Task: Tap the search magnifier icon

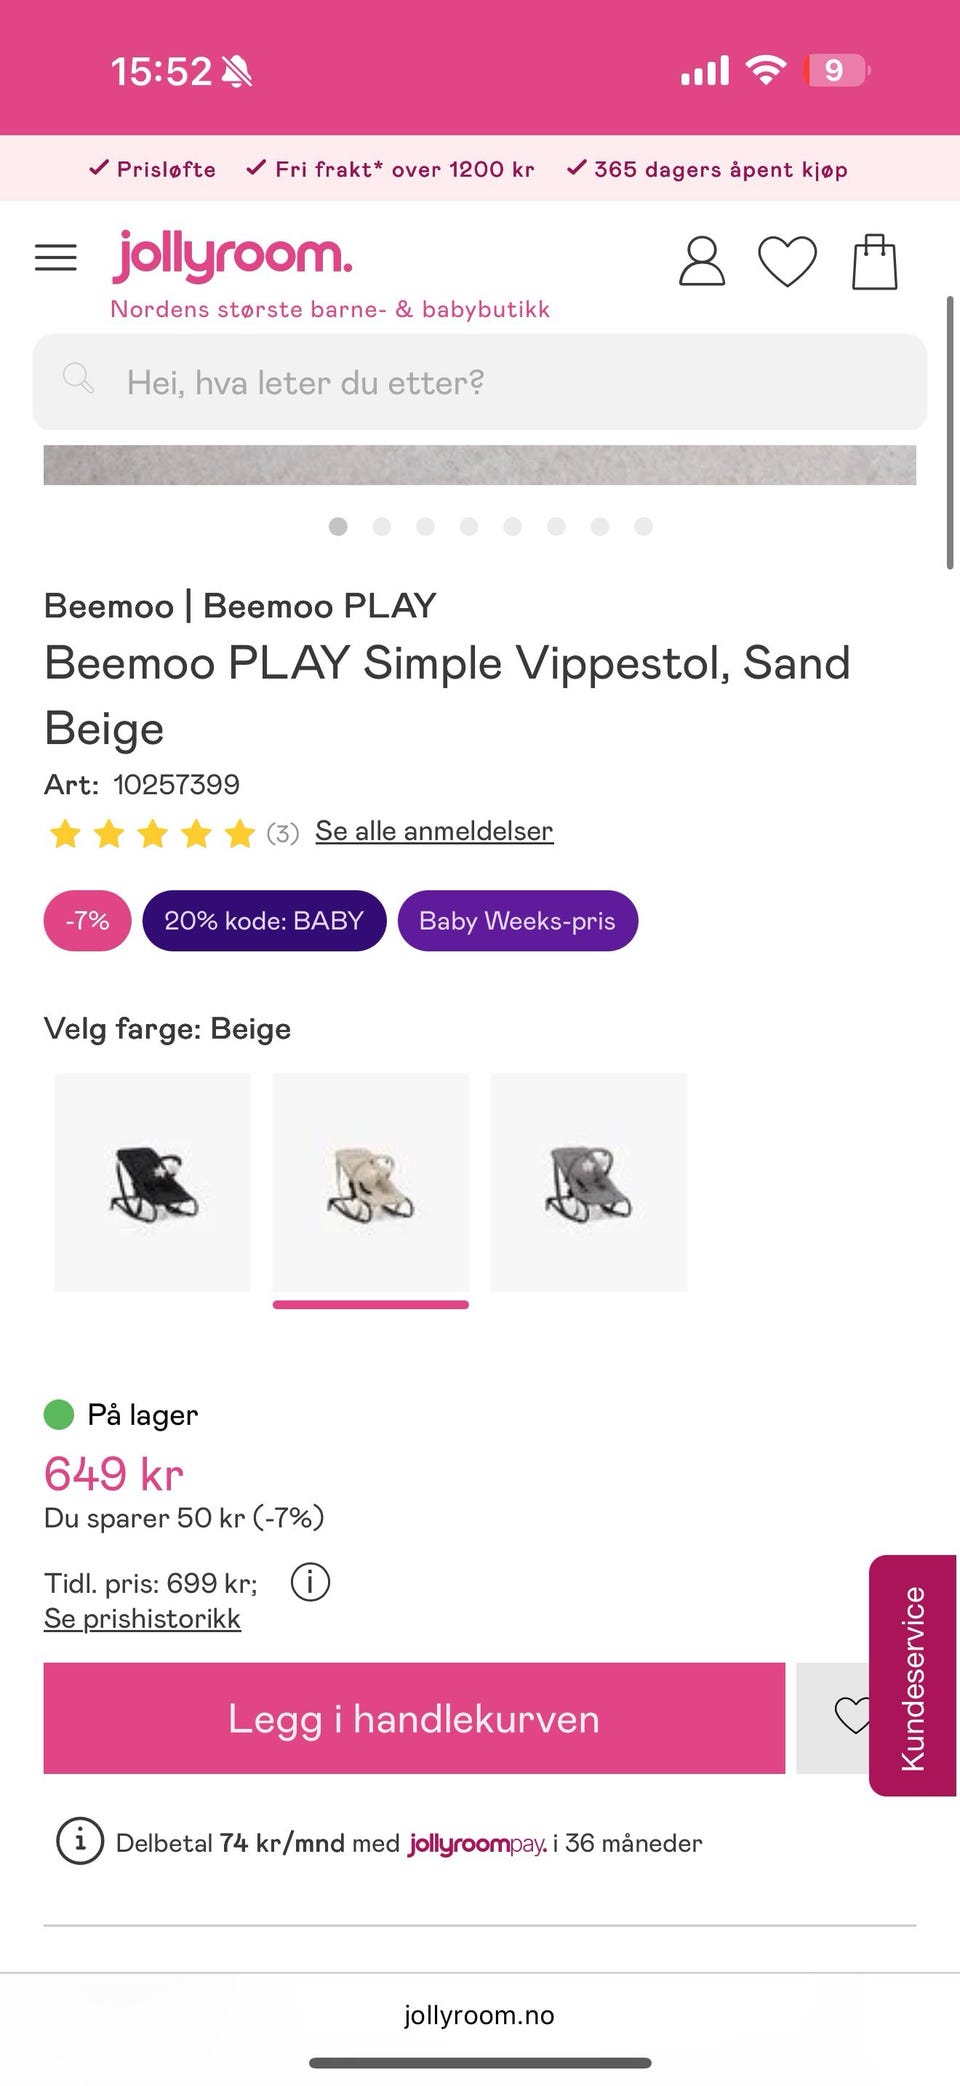Action: (x=78, y=380)
